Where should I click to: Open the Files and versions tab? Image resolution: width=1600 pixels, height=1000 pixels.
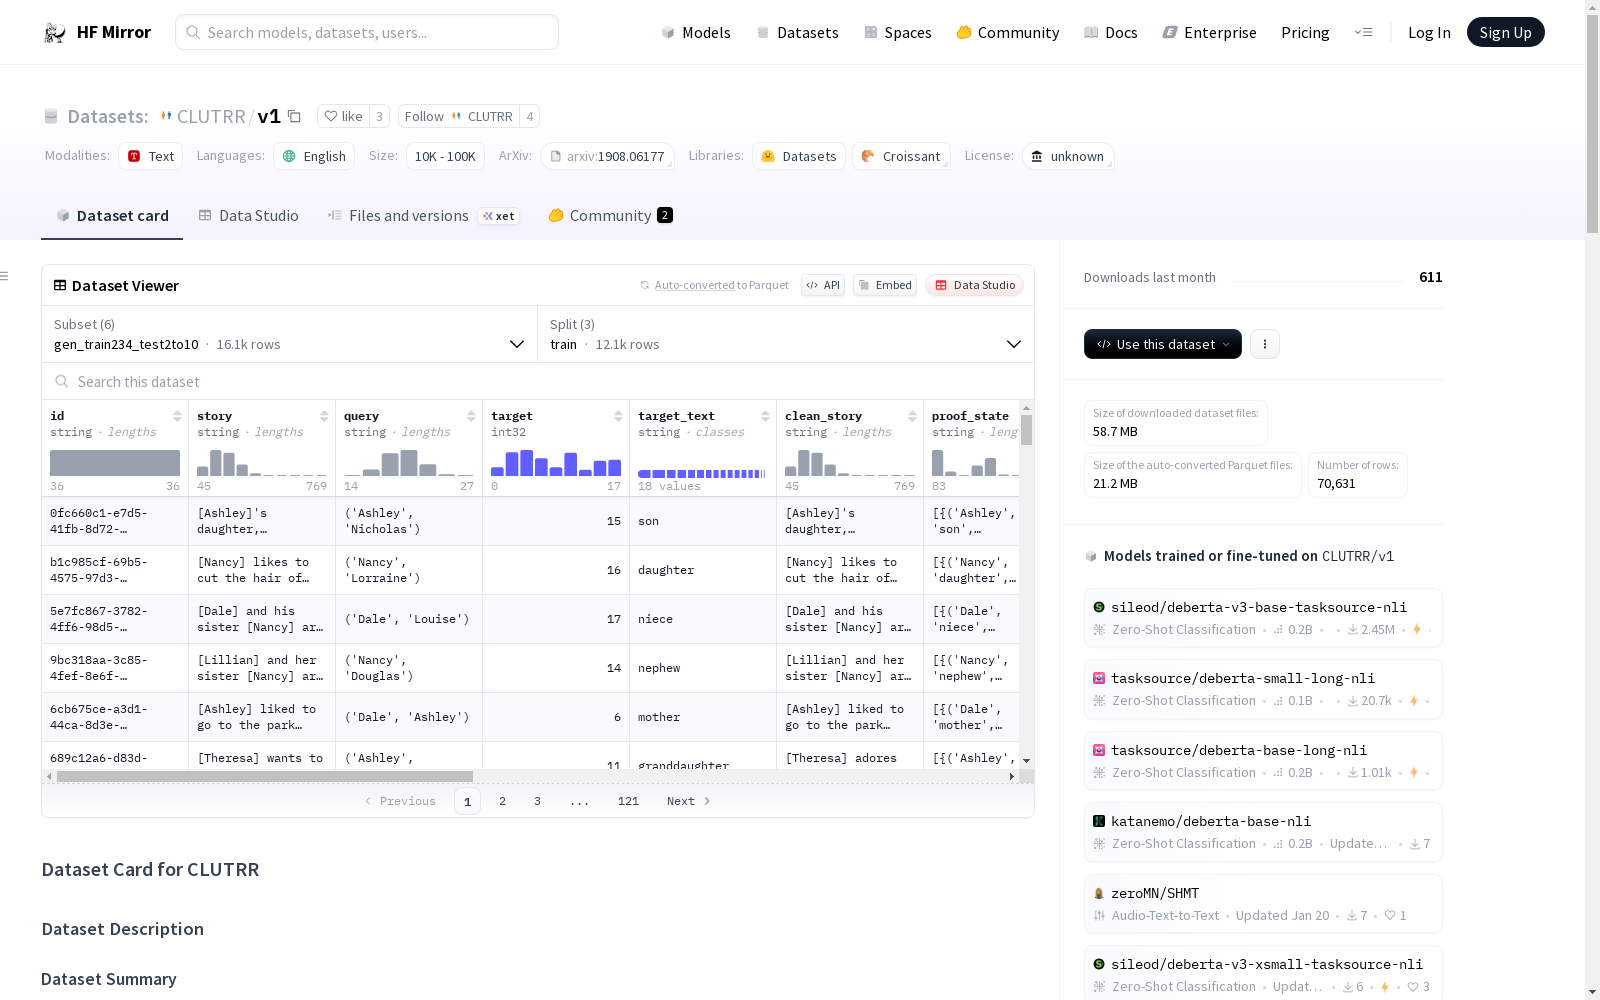point(424,216)
